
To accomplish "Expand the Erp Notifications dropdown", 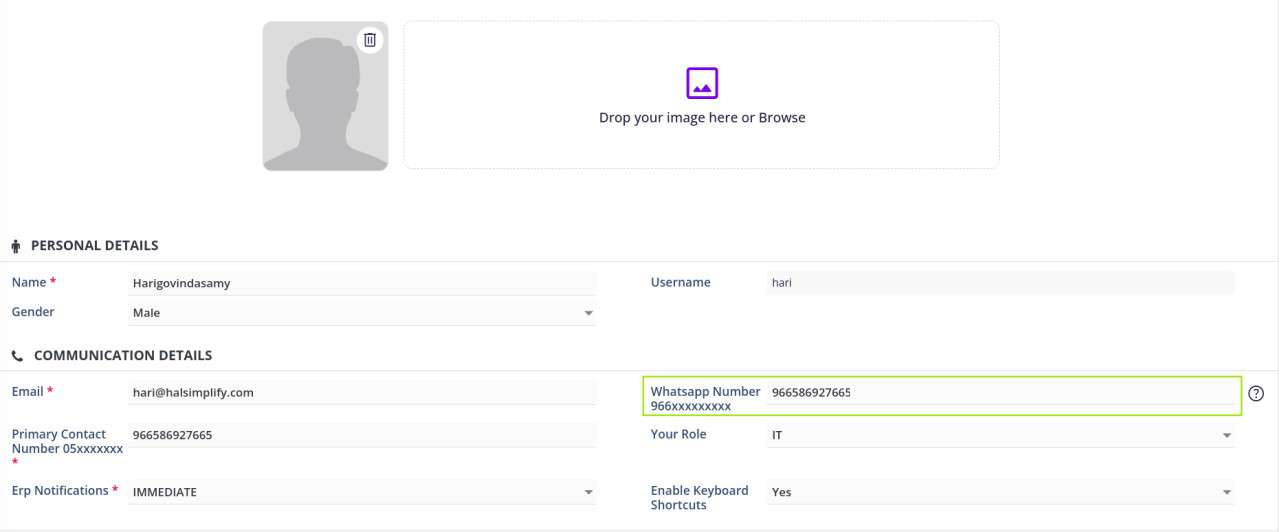I will 588,492.
